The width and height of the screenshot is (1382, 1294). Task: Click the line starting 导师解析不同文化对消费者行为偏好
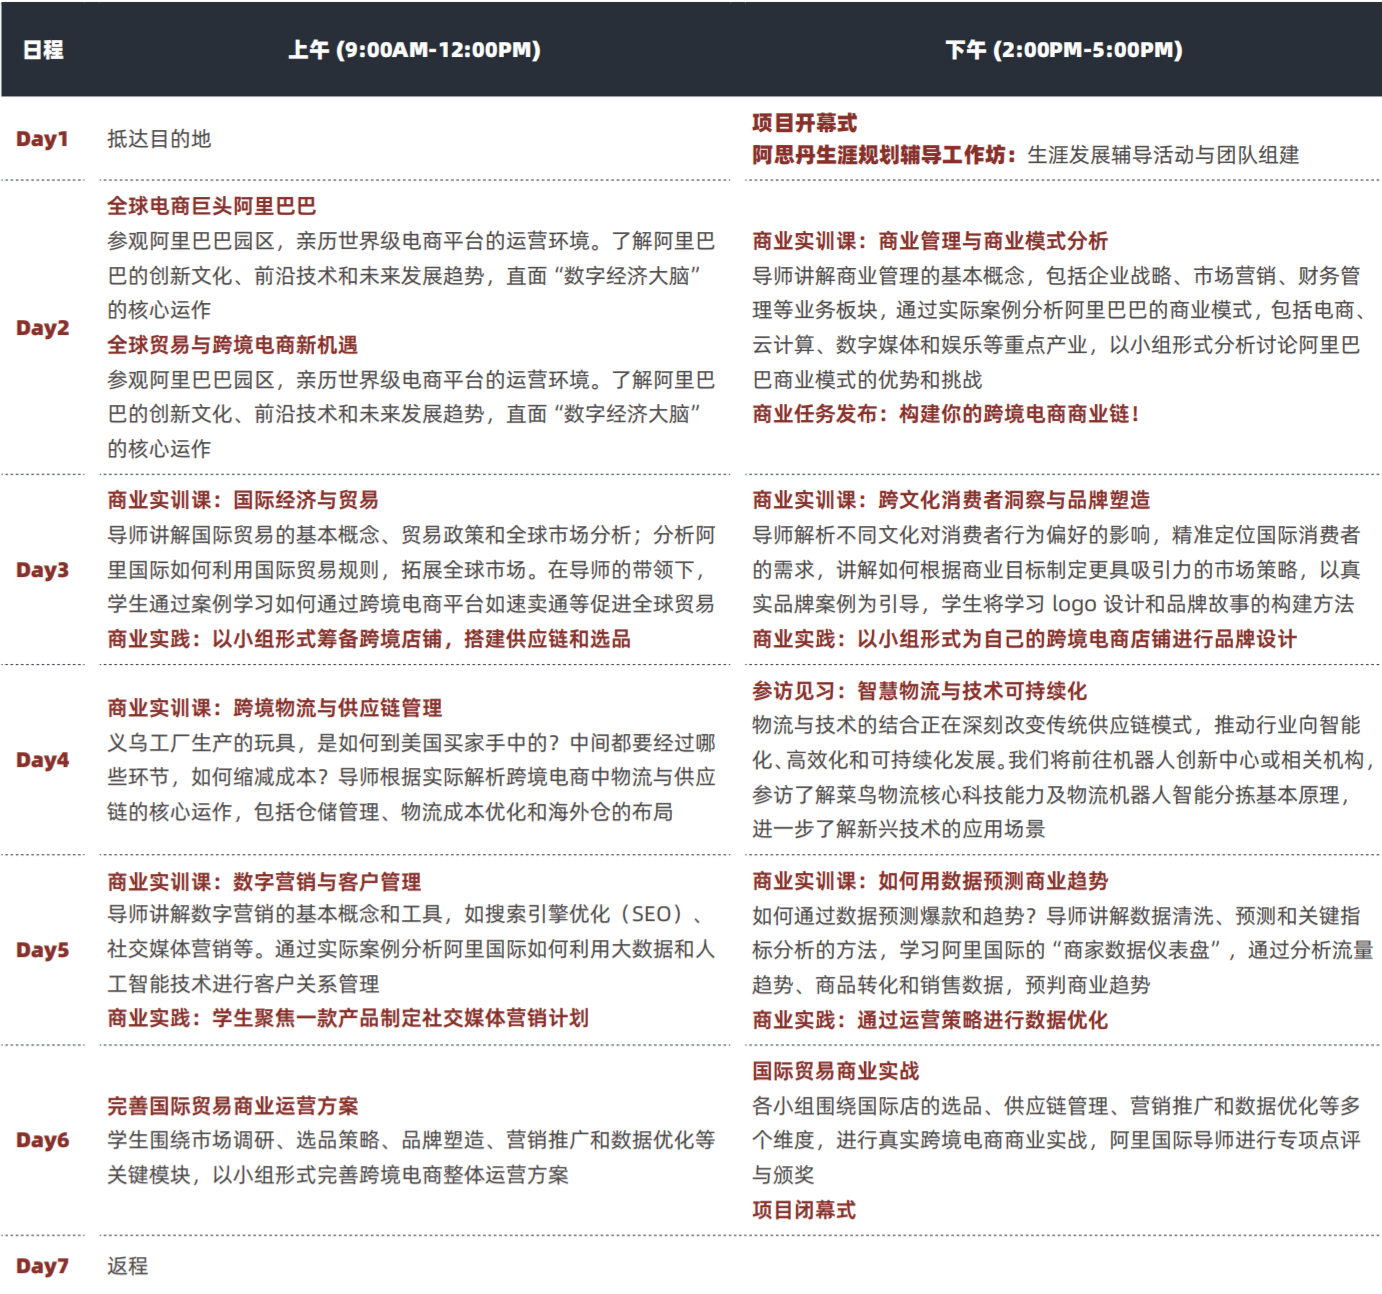[1057, 535]
